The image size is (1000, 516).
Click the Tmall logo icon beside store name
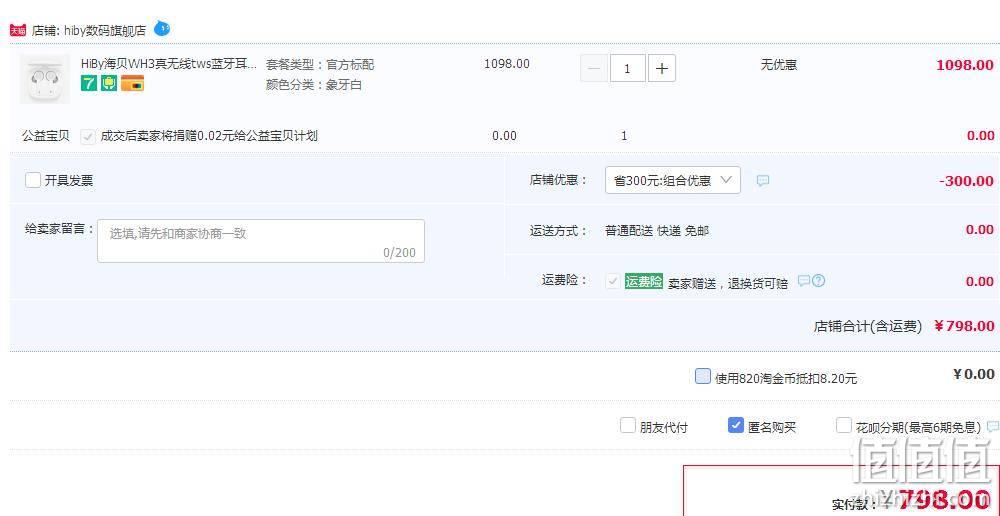coord(18,30)
